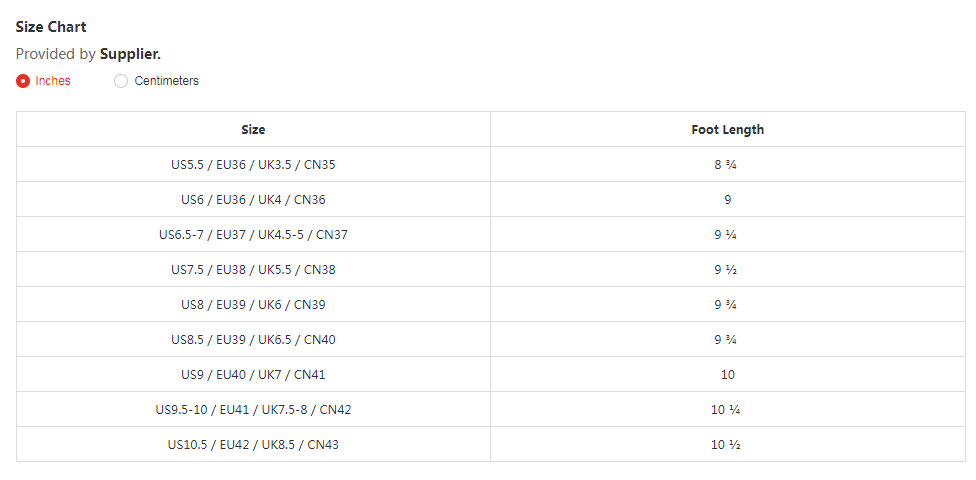Select the Inches radio button
The height and width of the screenshot is (480, 976).
23,81
